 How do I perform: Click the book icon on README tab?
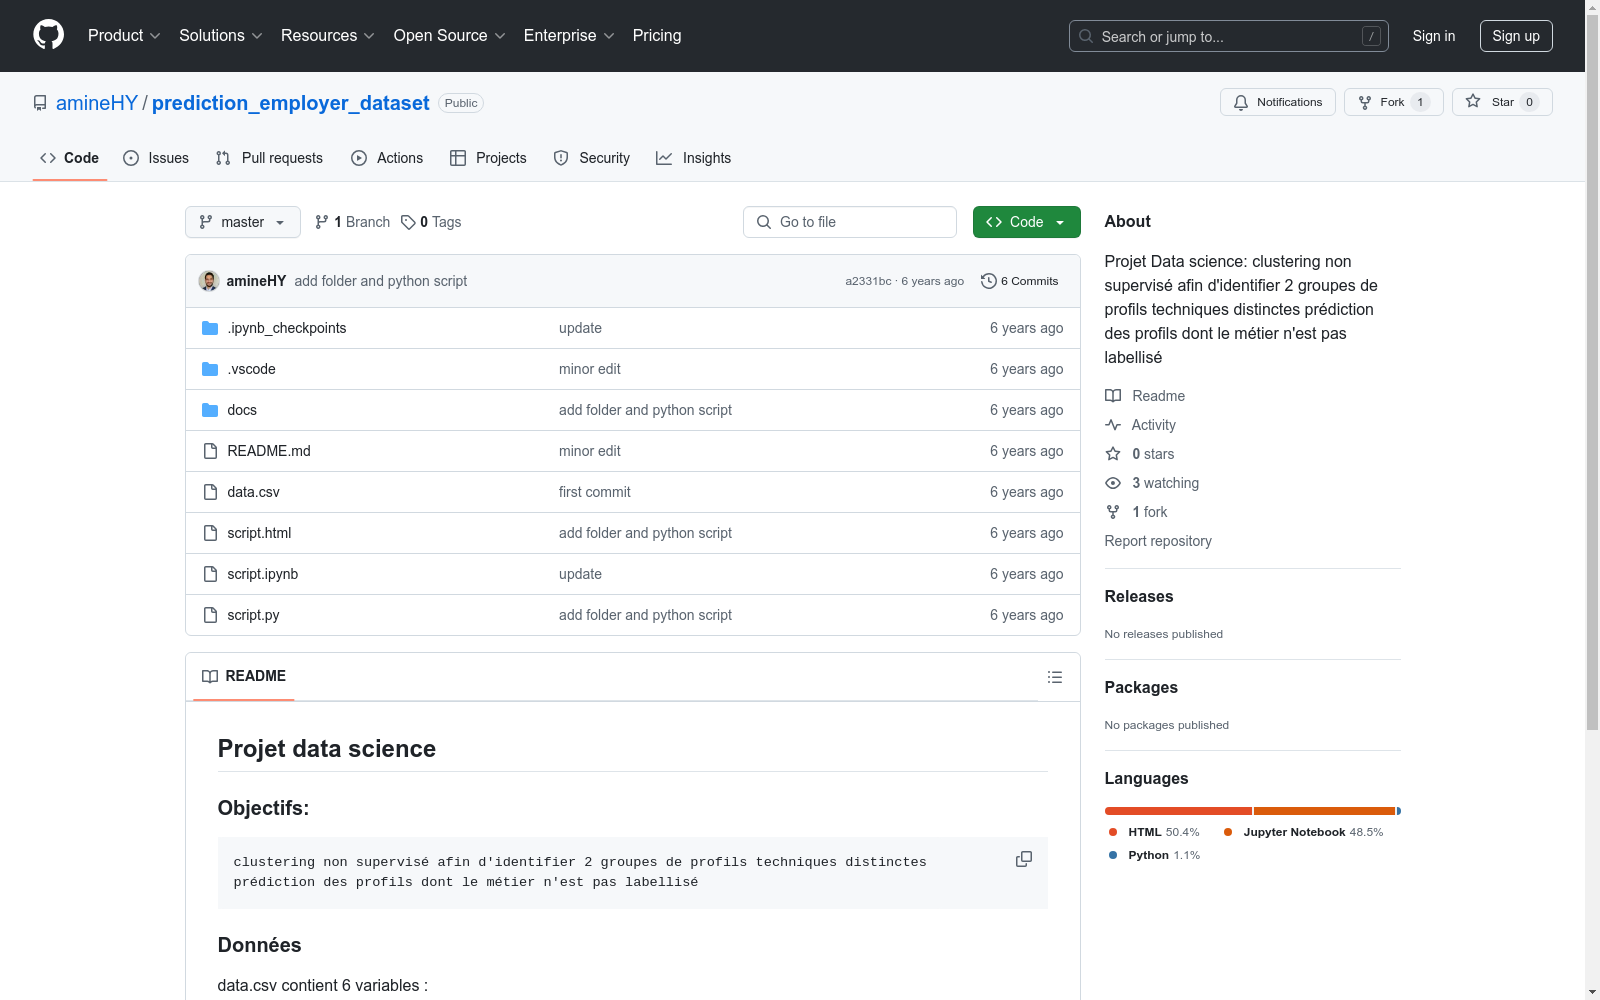[210, 676]
